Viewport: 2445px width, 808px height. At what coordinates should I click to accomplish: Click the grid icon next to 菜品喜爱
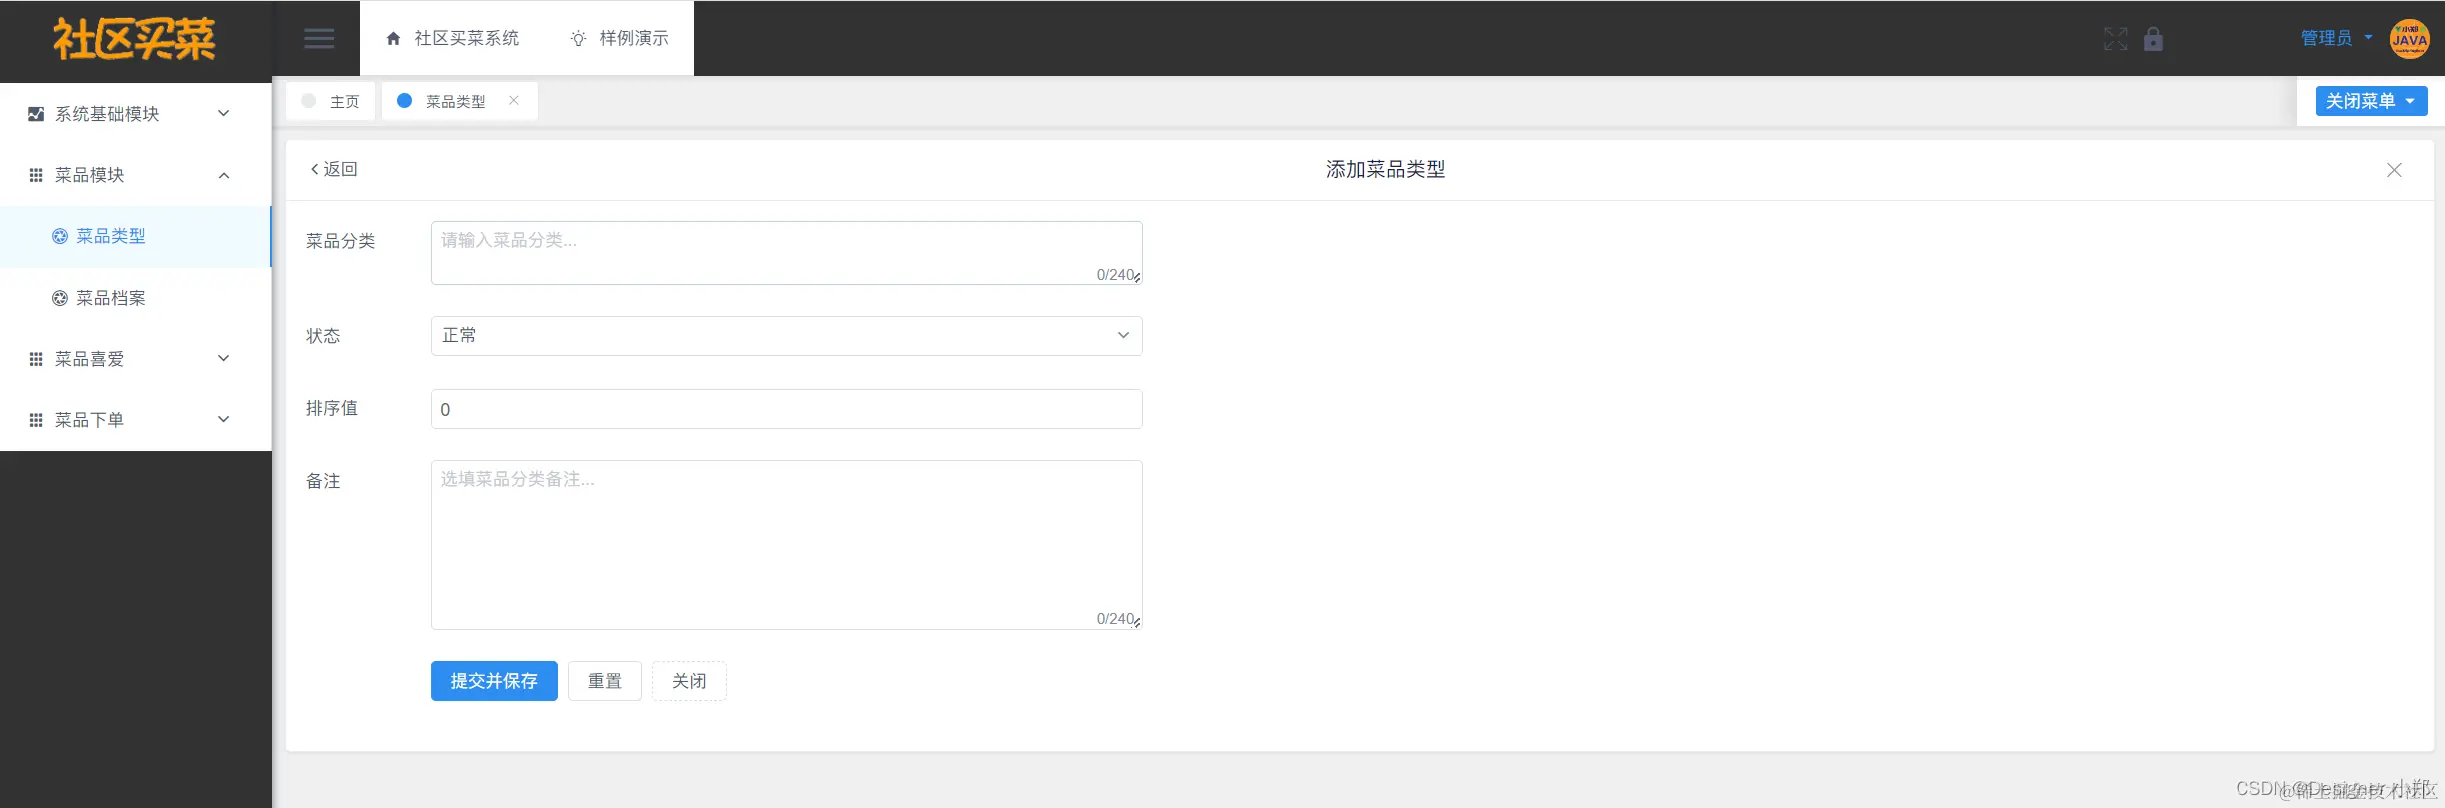(x=36, y=359)
